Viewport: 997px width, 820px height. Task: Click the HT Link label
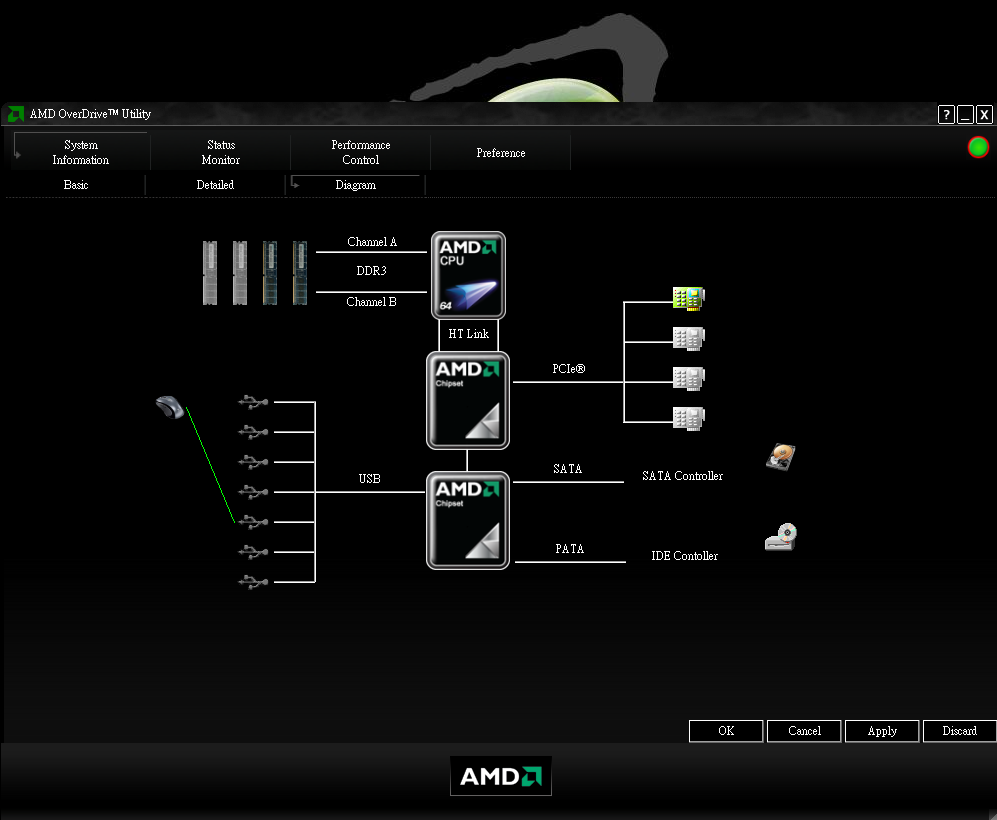coord(469,334)
